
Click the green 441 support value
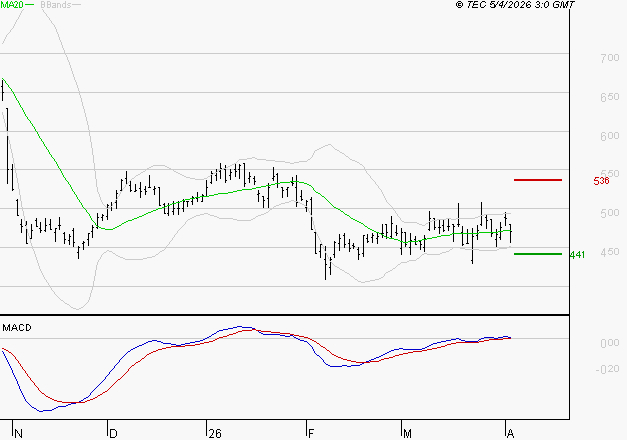(577, 255)
